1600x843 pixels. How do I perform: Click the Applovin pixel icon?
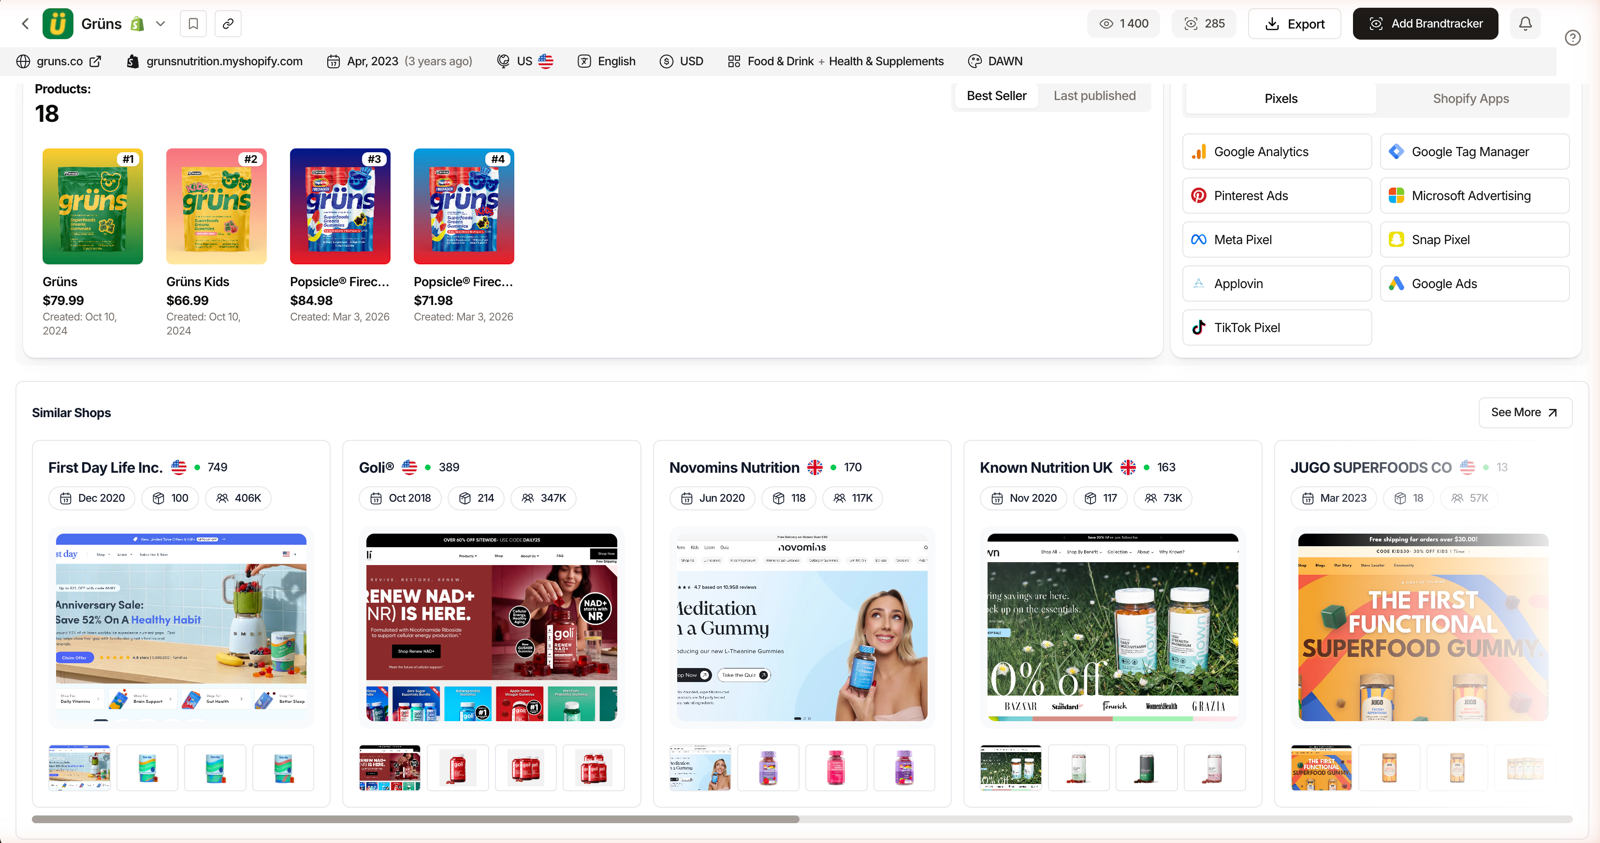tap(1199, 284)
